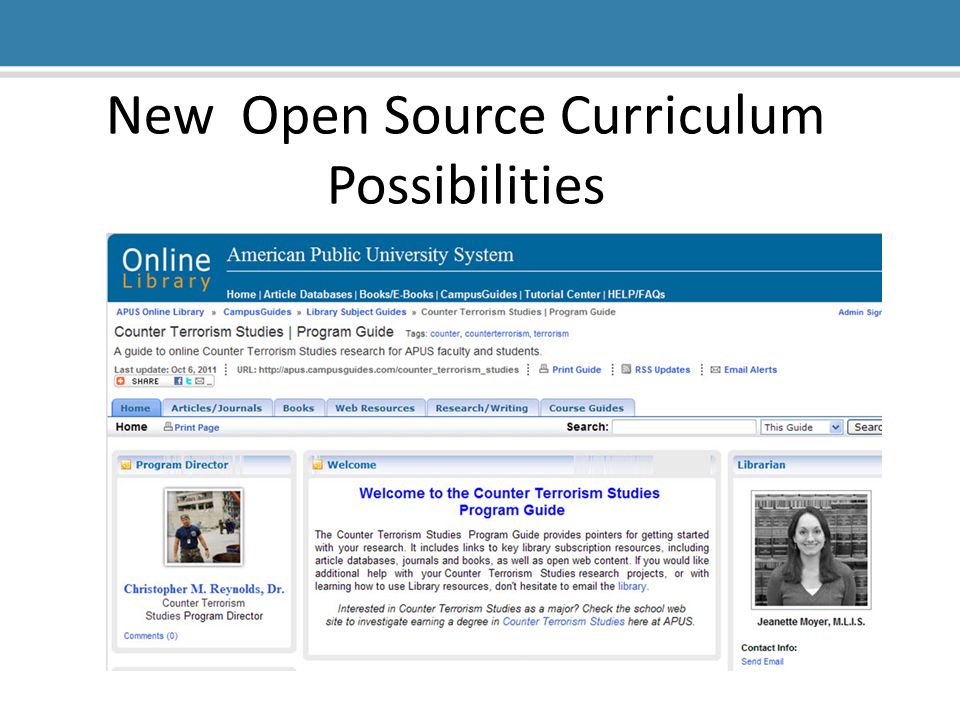Click the 'Jeanette Moyer, M.L.I.S.' name

click(x=811, y=621)
